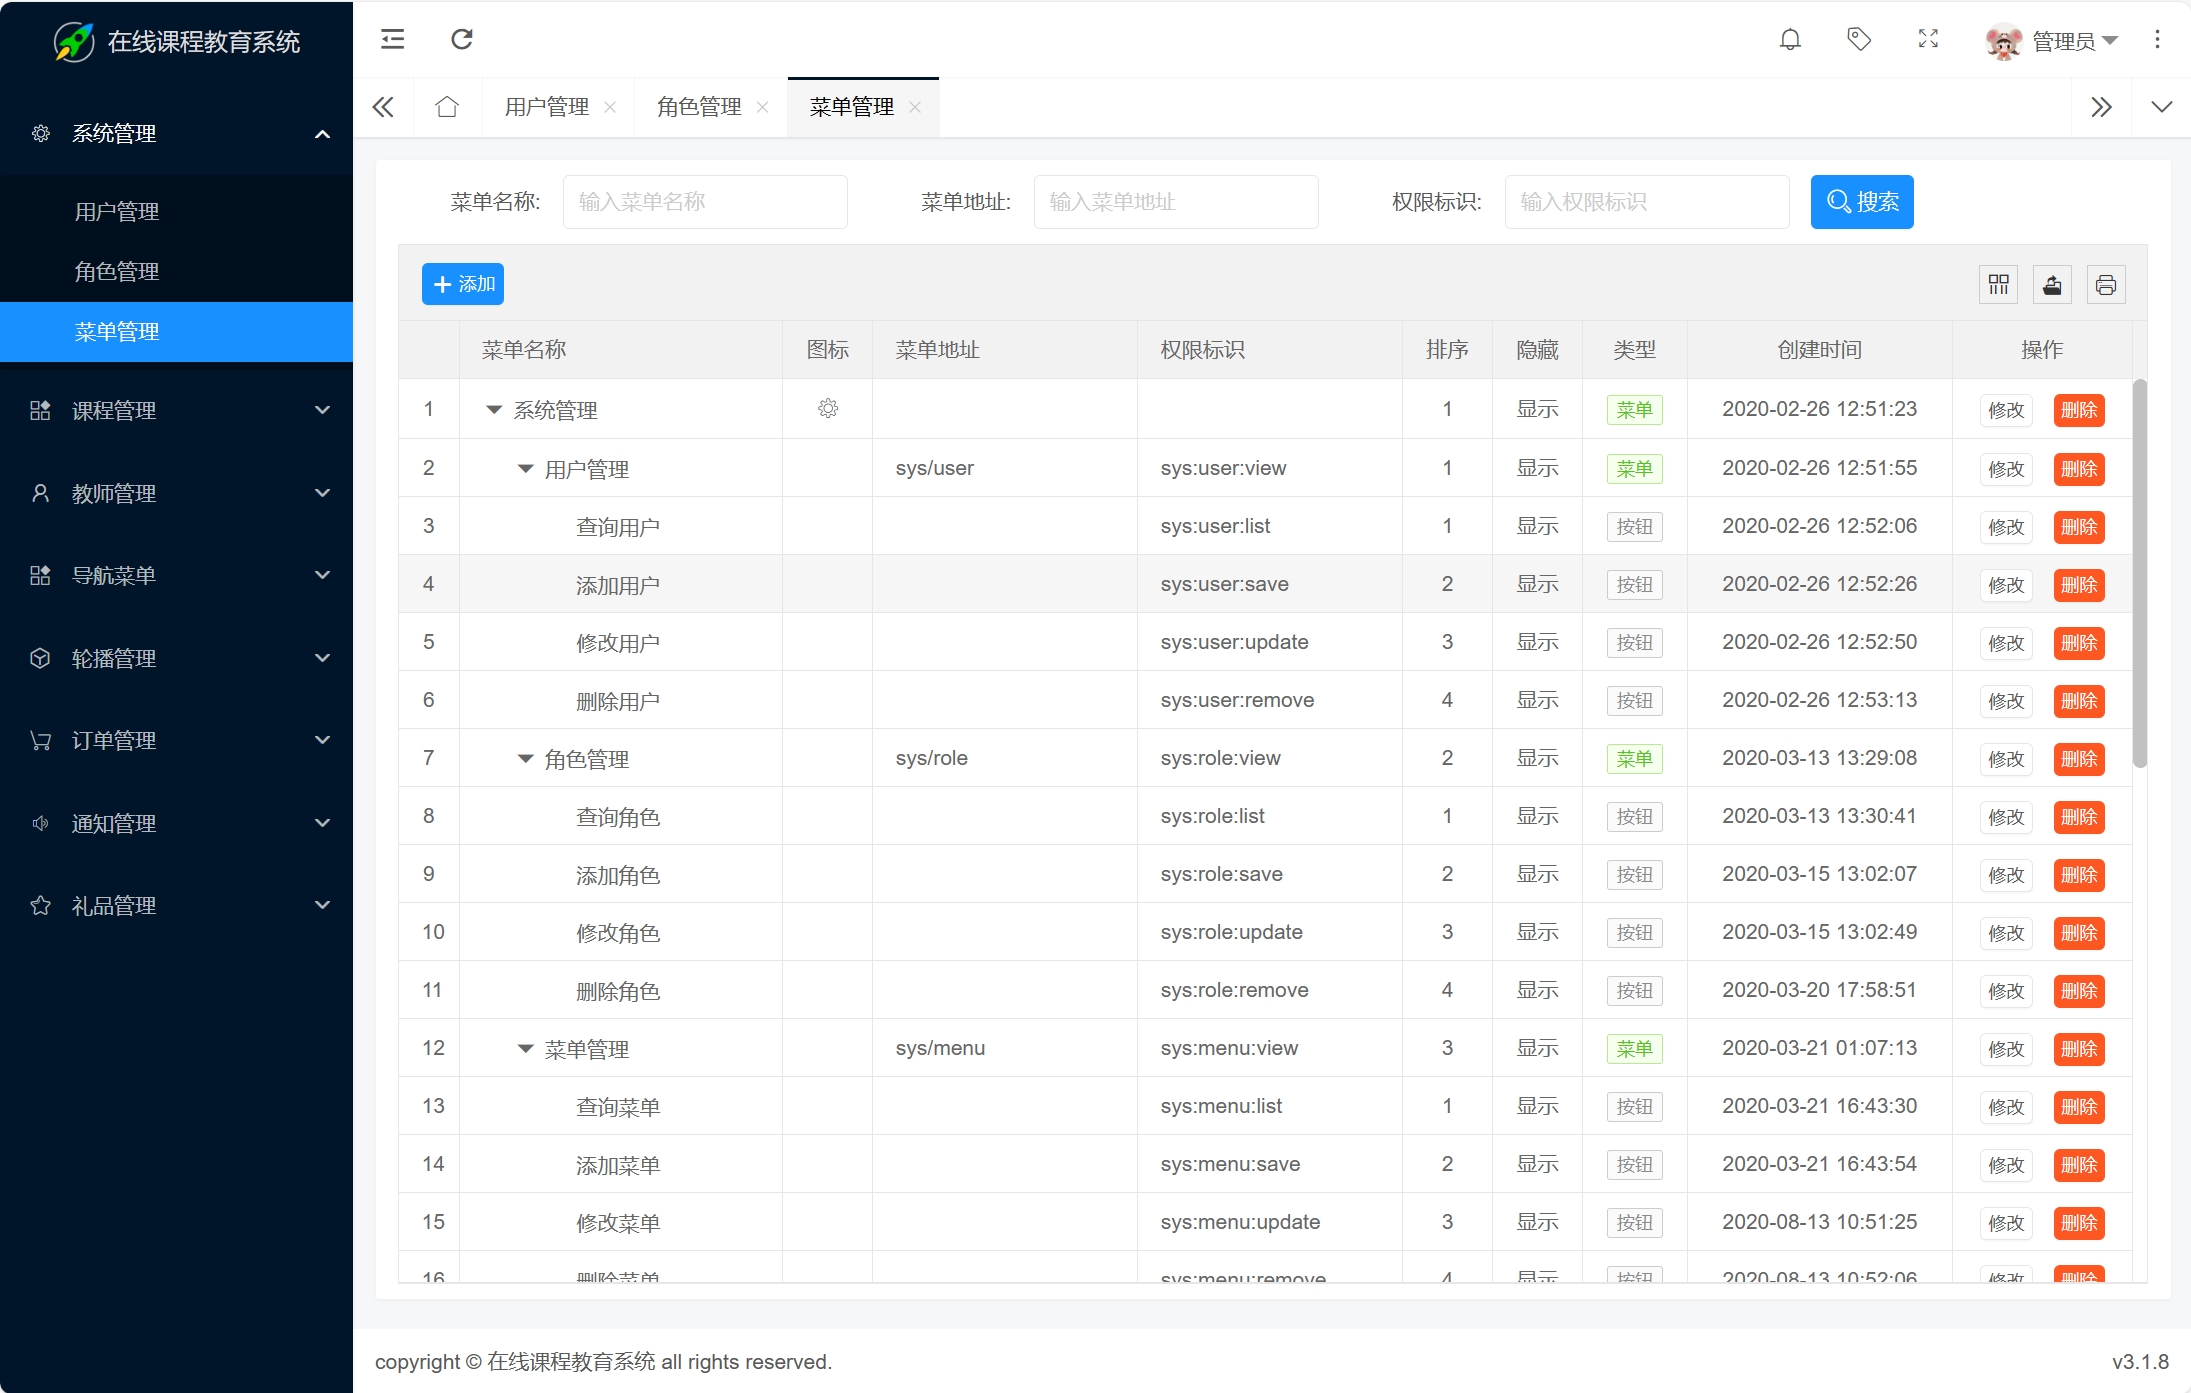Click the print table icon
Image resolution: width=2191 pixels, height=1393 pixels.
2106,285
